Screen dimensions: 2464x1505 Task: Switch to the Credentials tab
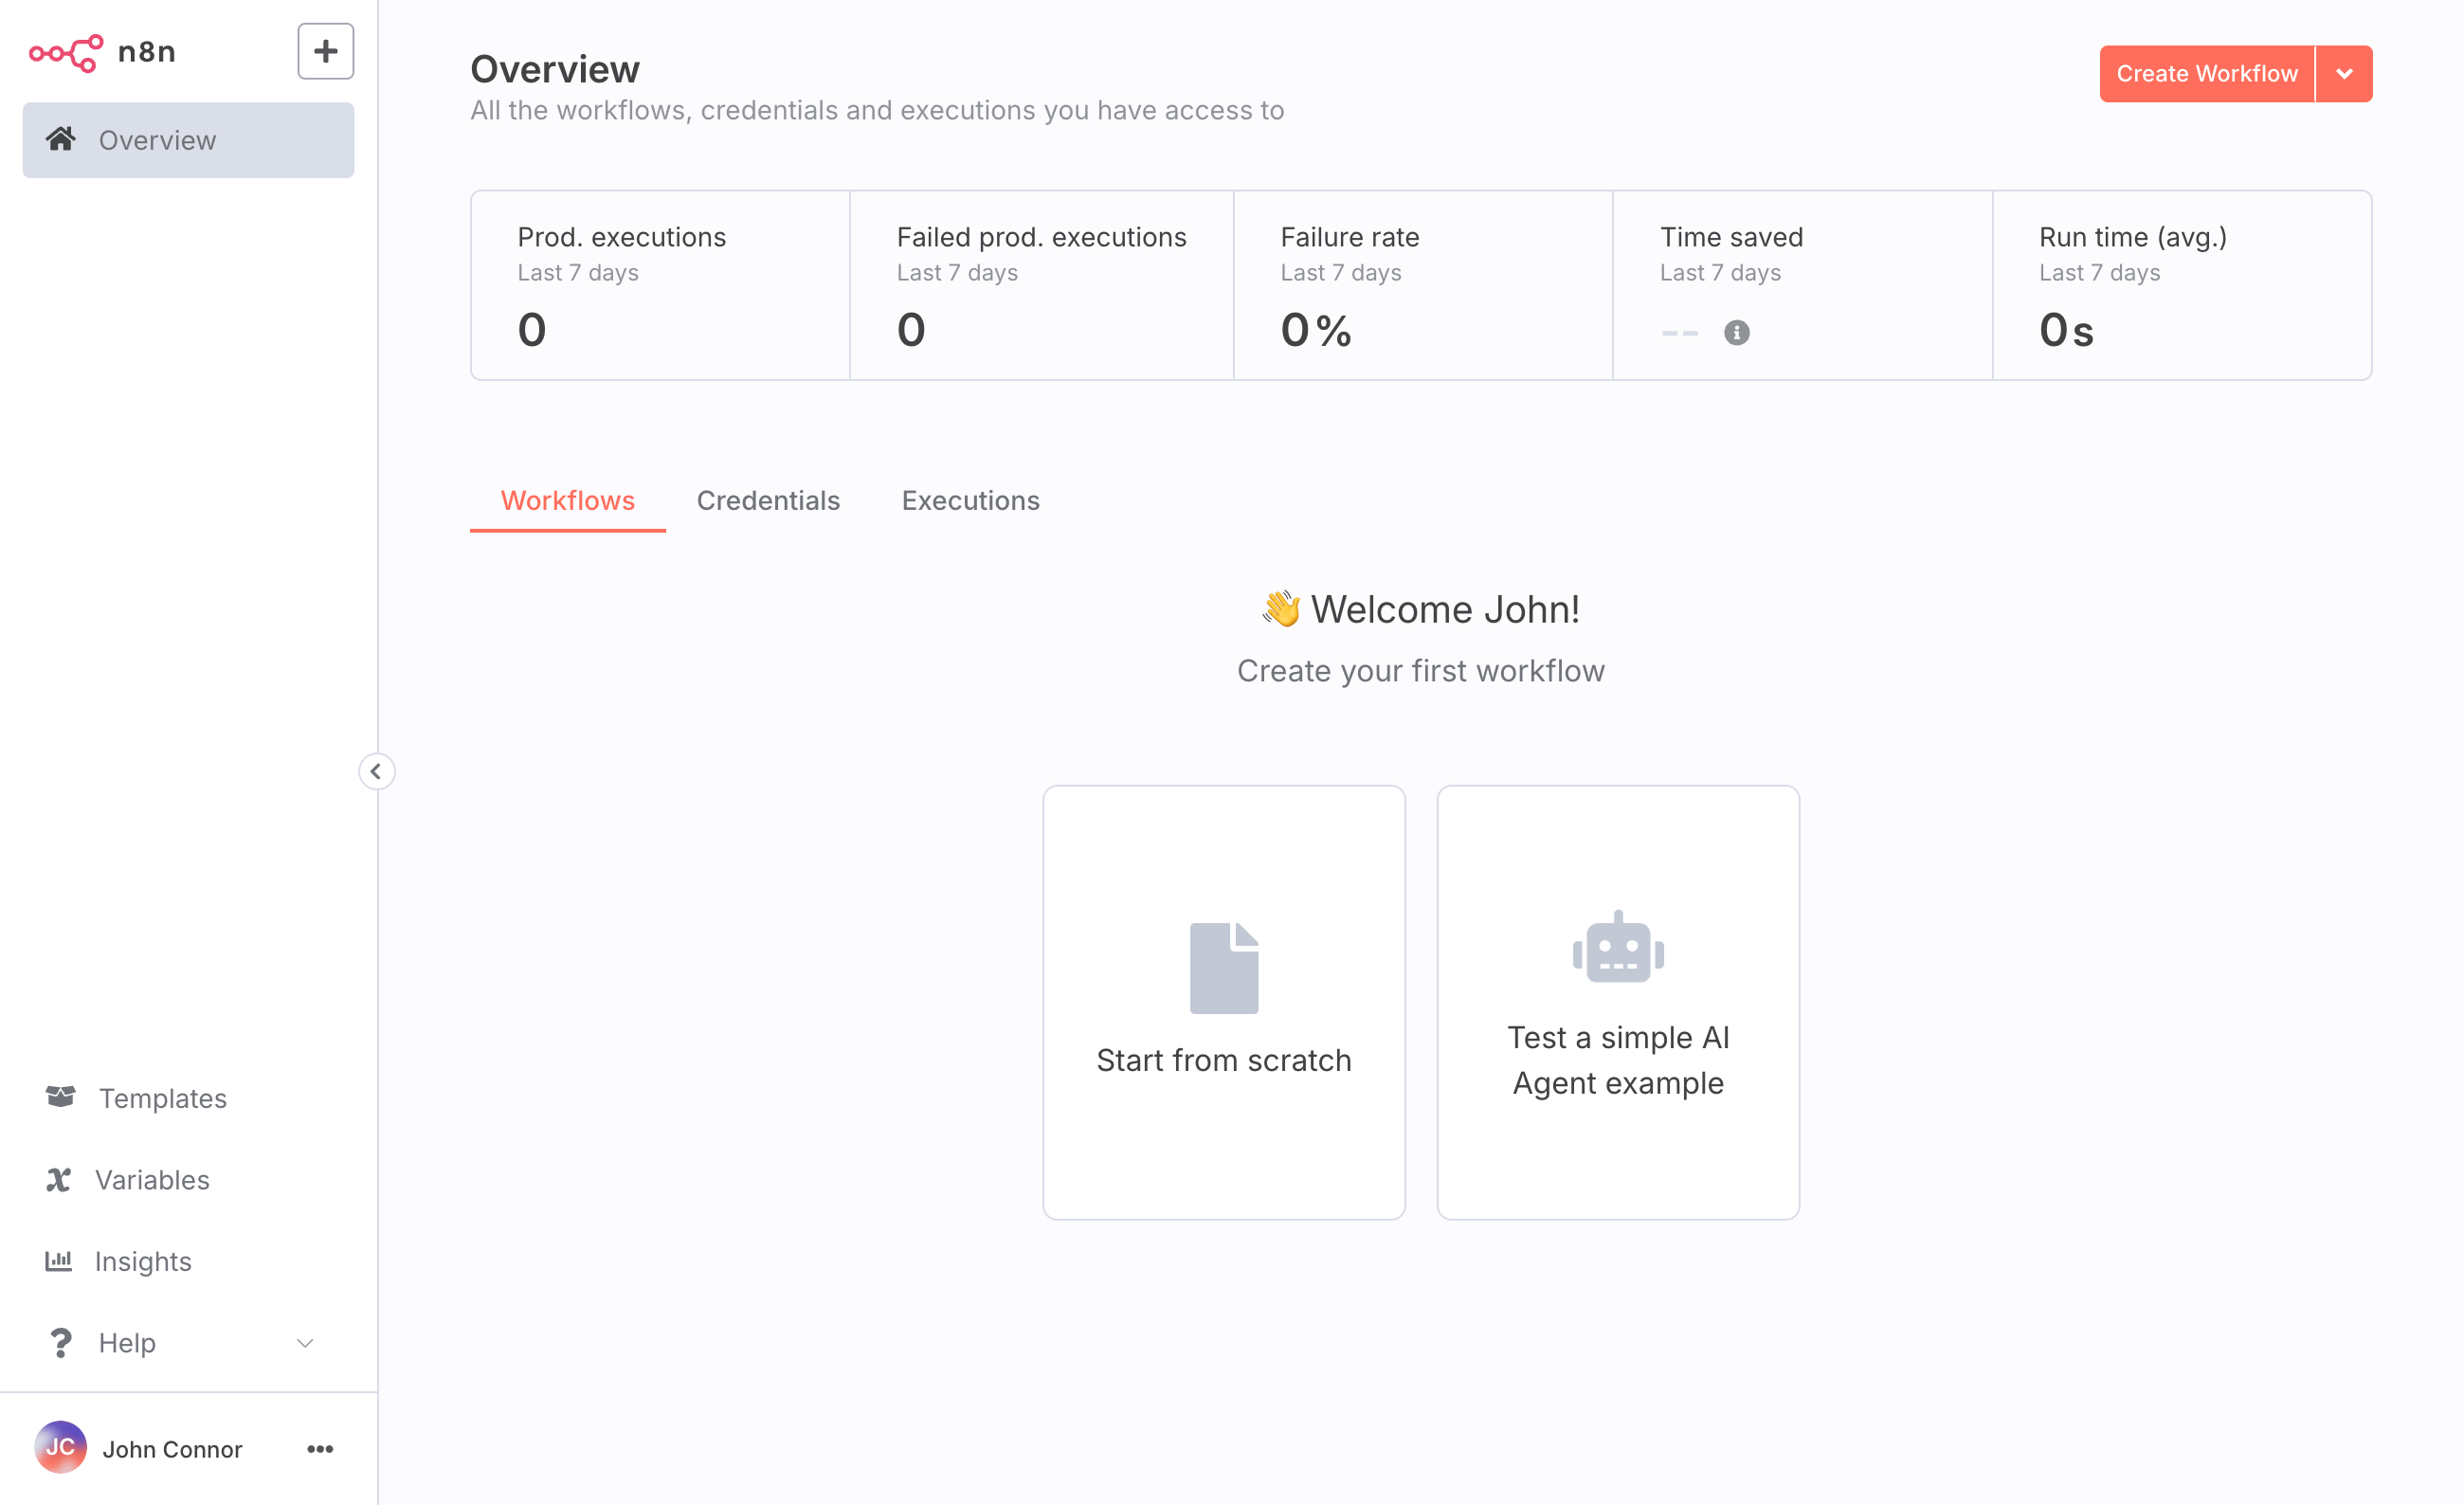[x=768, y=500]
